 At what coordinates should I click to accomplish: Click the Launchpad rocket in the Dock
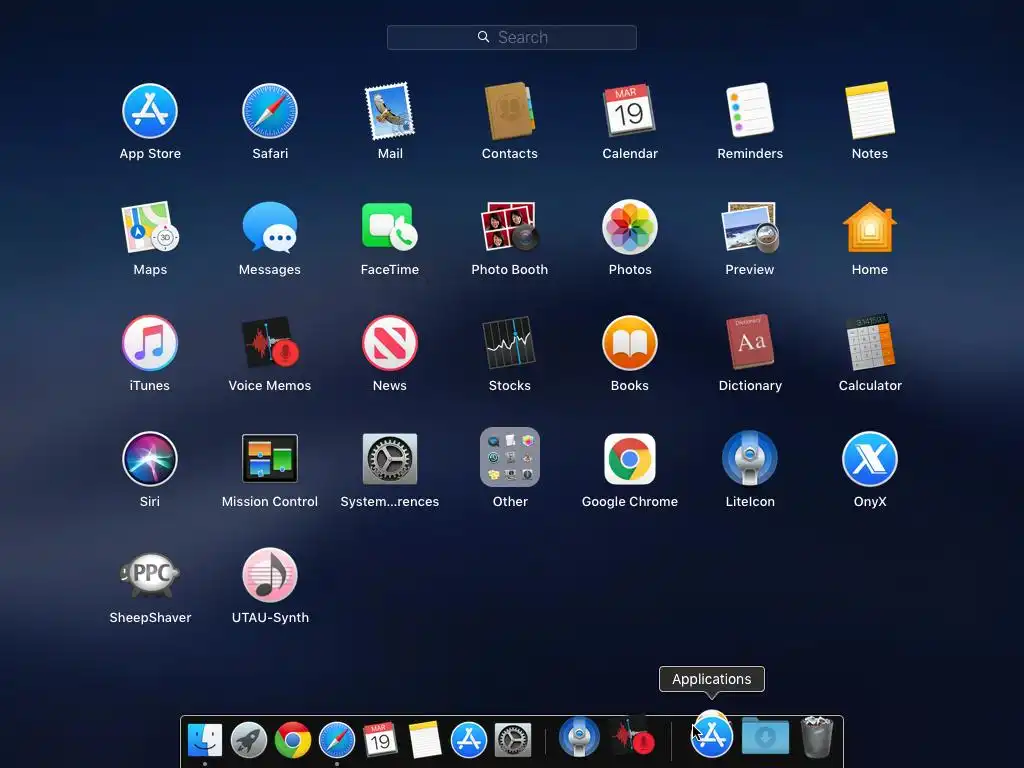[249, 740]
